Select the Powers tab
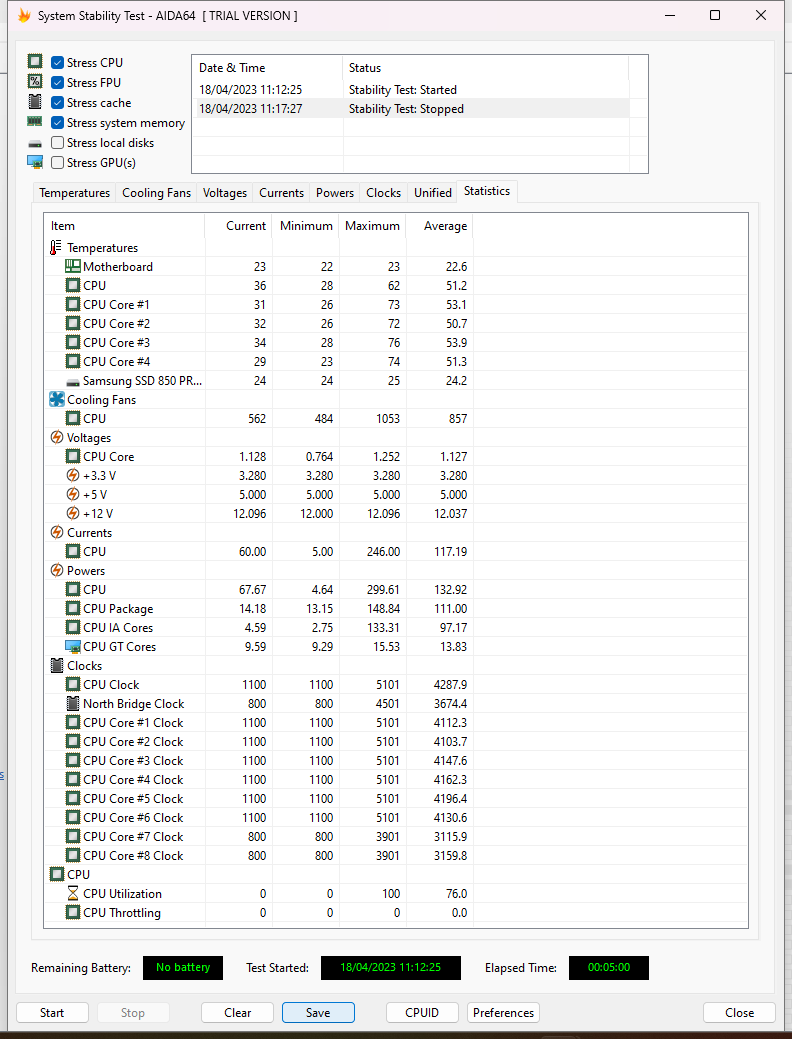Image resolution: width=792 pixels, height=1039 pixels. pos(335,193)
